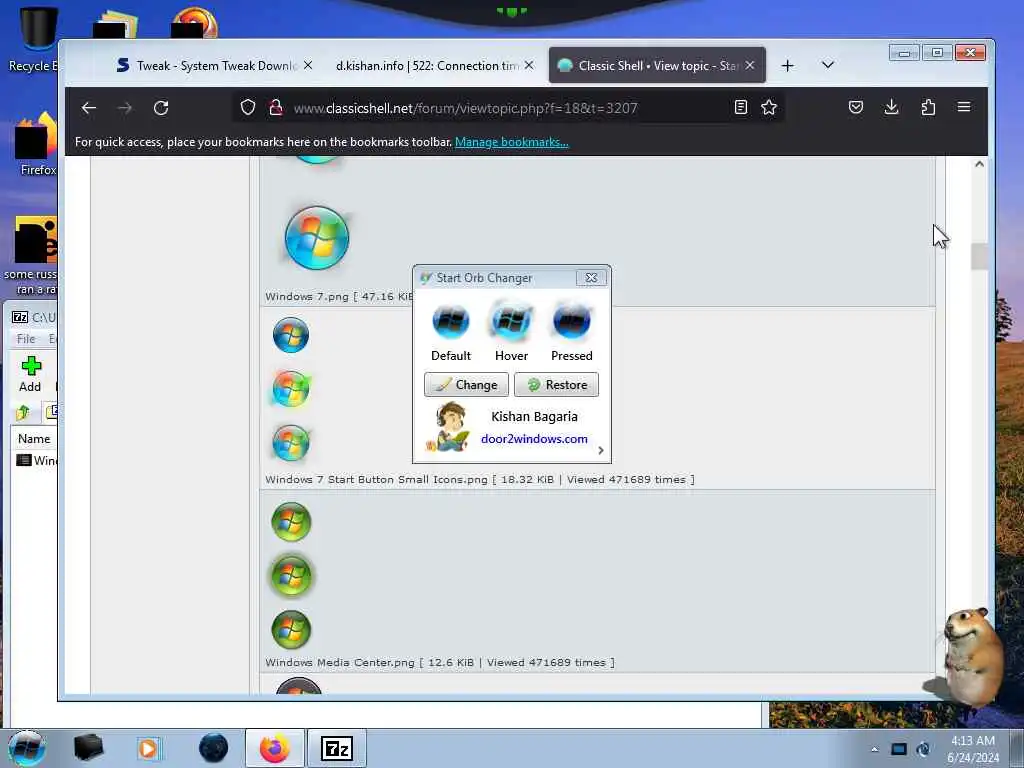Open the Pocket save icon
The width and height of the screenshot is (1024, 768).
pos(856,107)
